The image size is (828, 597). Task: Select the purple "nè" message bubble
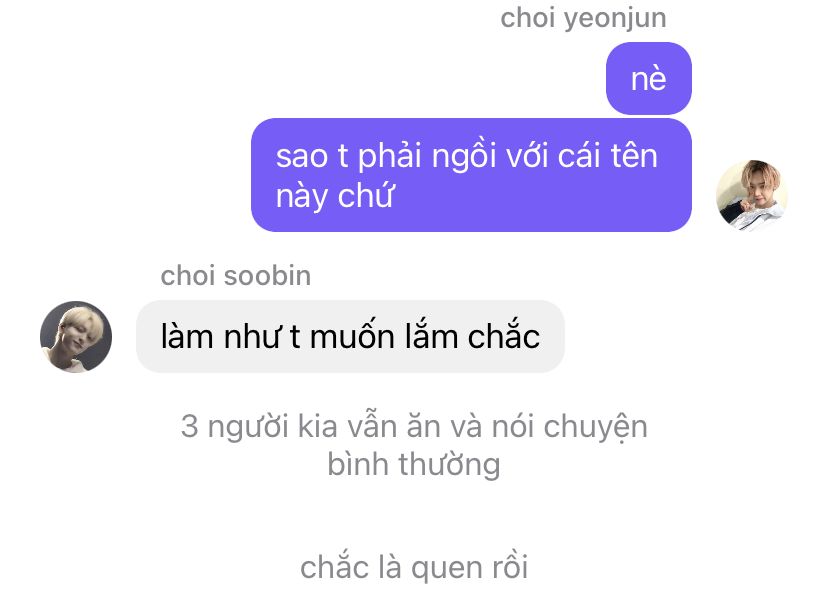[648, 79]
